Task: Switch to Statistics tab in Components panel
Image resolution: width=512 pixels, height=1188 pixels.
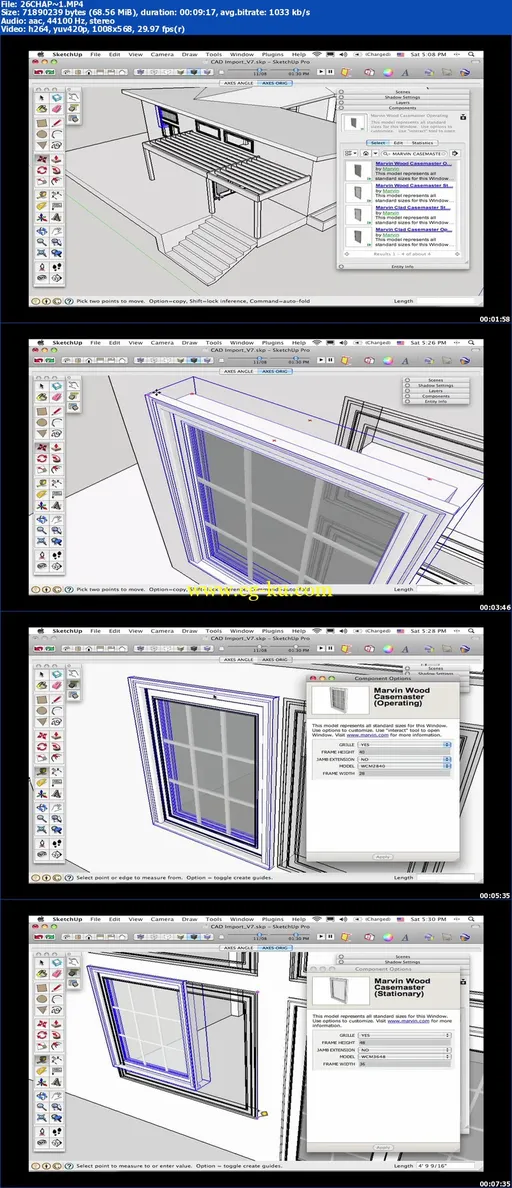Action: [x=423, y=142]
